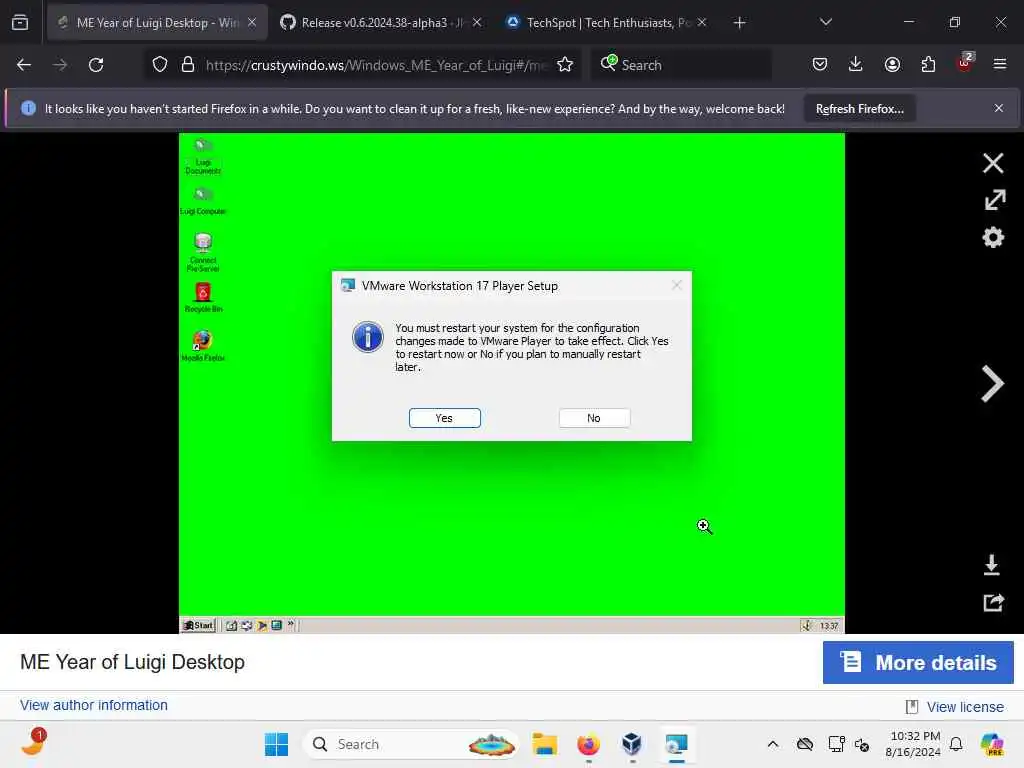Open File Explorer from taskbar
This screenshot has width=1024, height=768.
point(544,744)
